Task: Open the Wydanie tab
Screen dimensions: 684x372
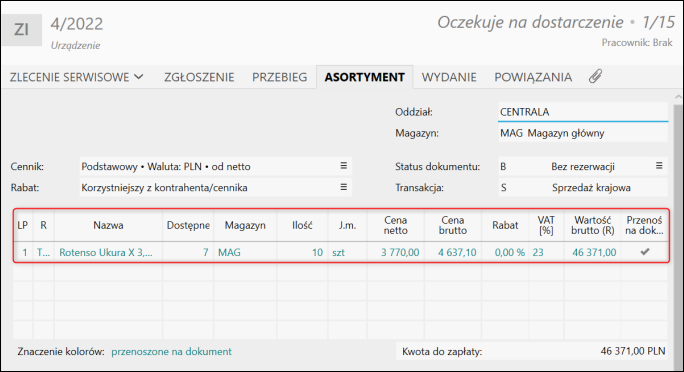Action: (x=449, y=77)
